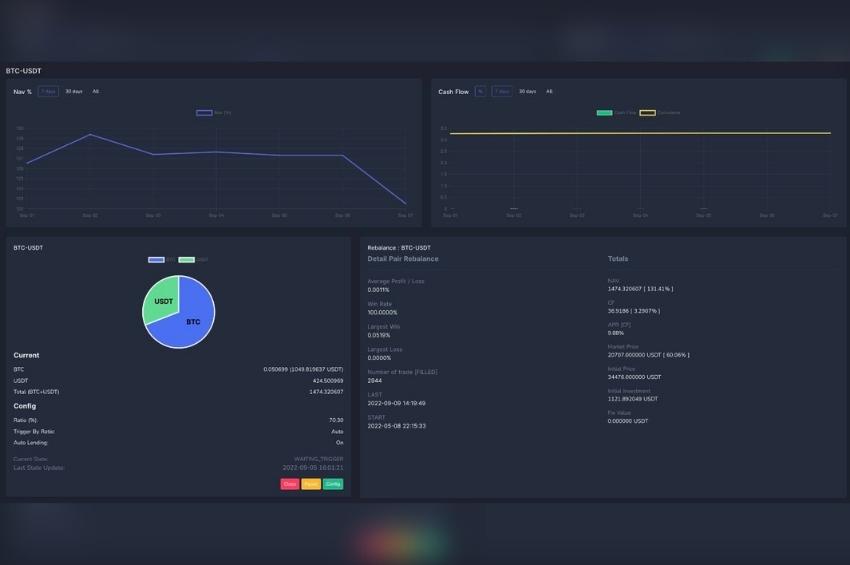Toggle the Nav (%) legend series
Image resolution: width=850 pixels, height=565 pixels.
pos(214,113)
